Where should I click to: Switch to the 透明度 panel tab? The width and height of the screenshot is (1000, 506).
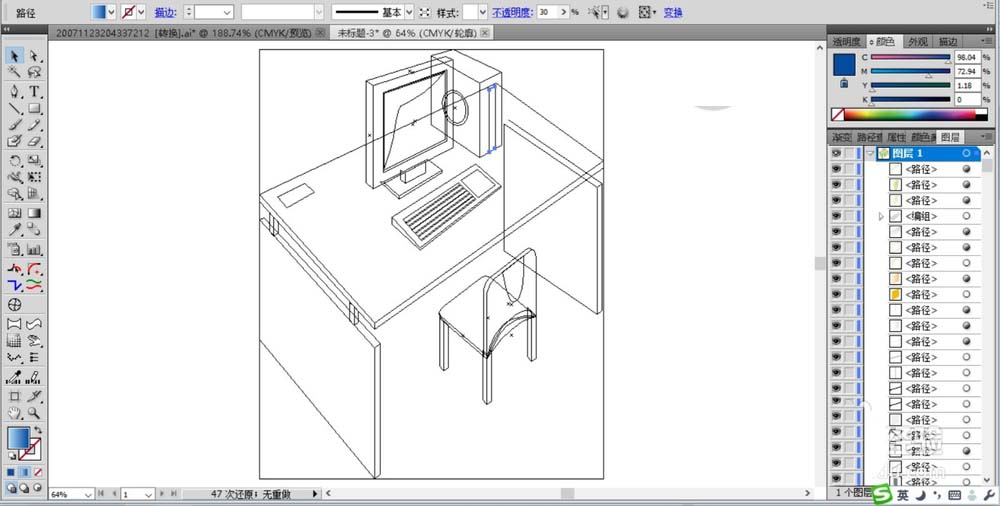(846, 41)
